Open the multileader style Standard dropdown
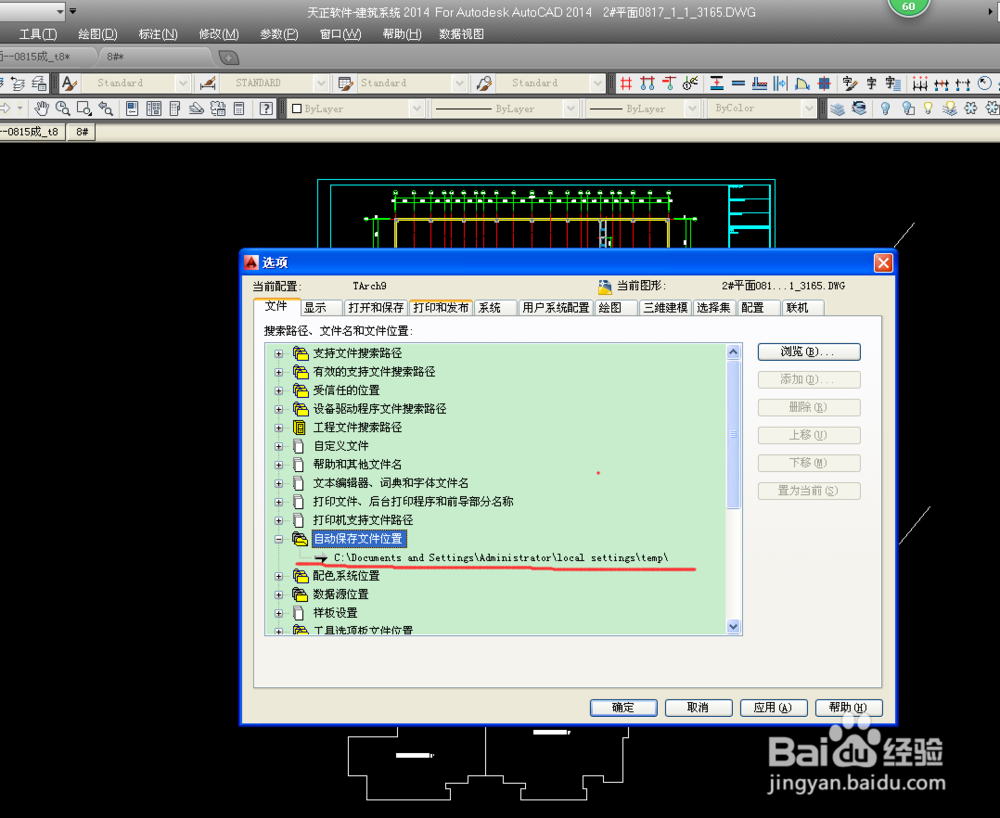Screen dimensions: 1000x818 (597, 83)
